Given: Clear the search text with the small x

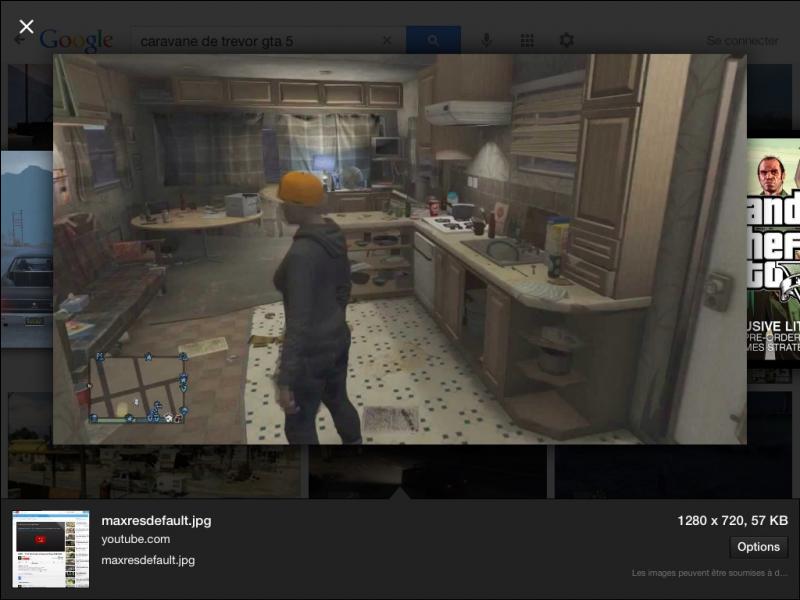Looking at the screenshot, I should [x=387, y=40].
